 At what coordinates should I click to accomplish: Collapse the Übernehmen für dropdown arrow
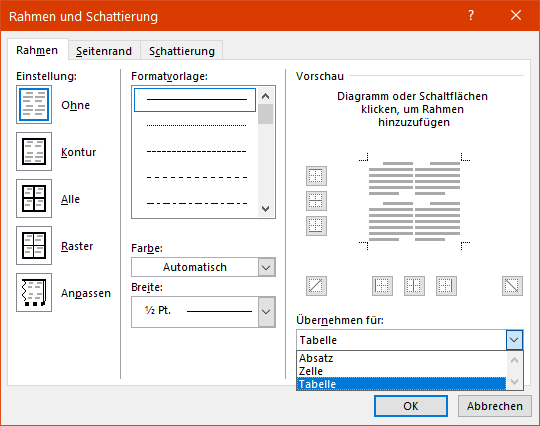coord(515,340)
